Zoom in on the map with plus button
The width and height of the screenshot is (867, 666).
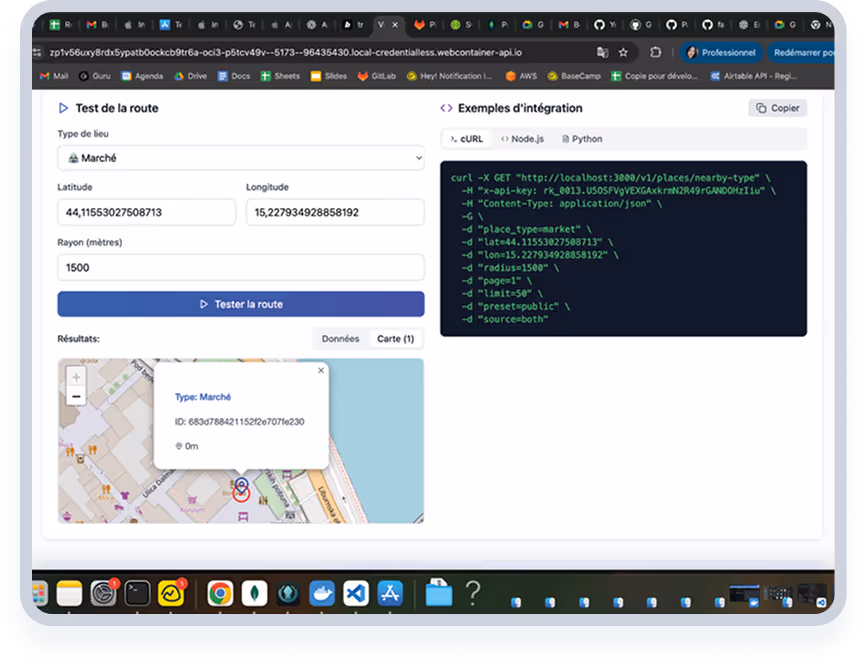click(x=77, y=377)
